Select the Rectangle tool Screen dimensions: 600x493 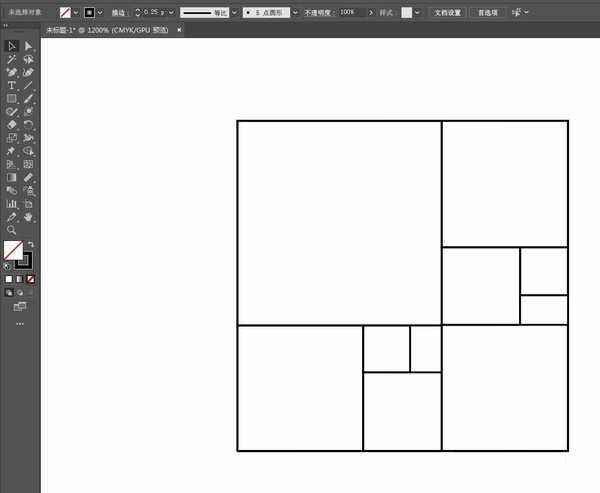[11, 99]
